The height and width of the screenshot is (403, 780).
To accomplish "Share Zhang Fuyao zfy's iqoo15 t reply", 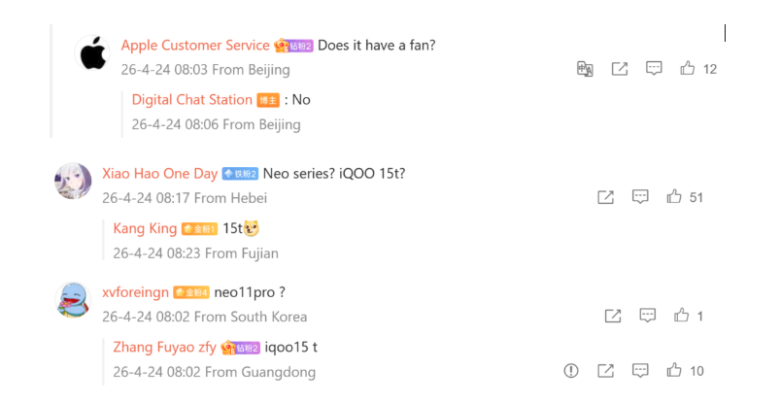I will 605,371.
